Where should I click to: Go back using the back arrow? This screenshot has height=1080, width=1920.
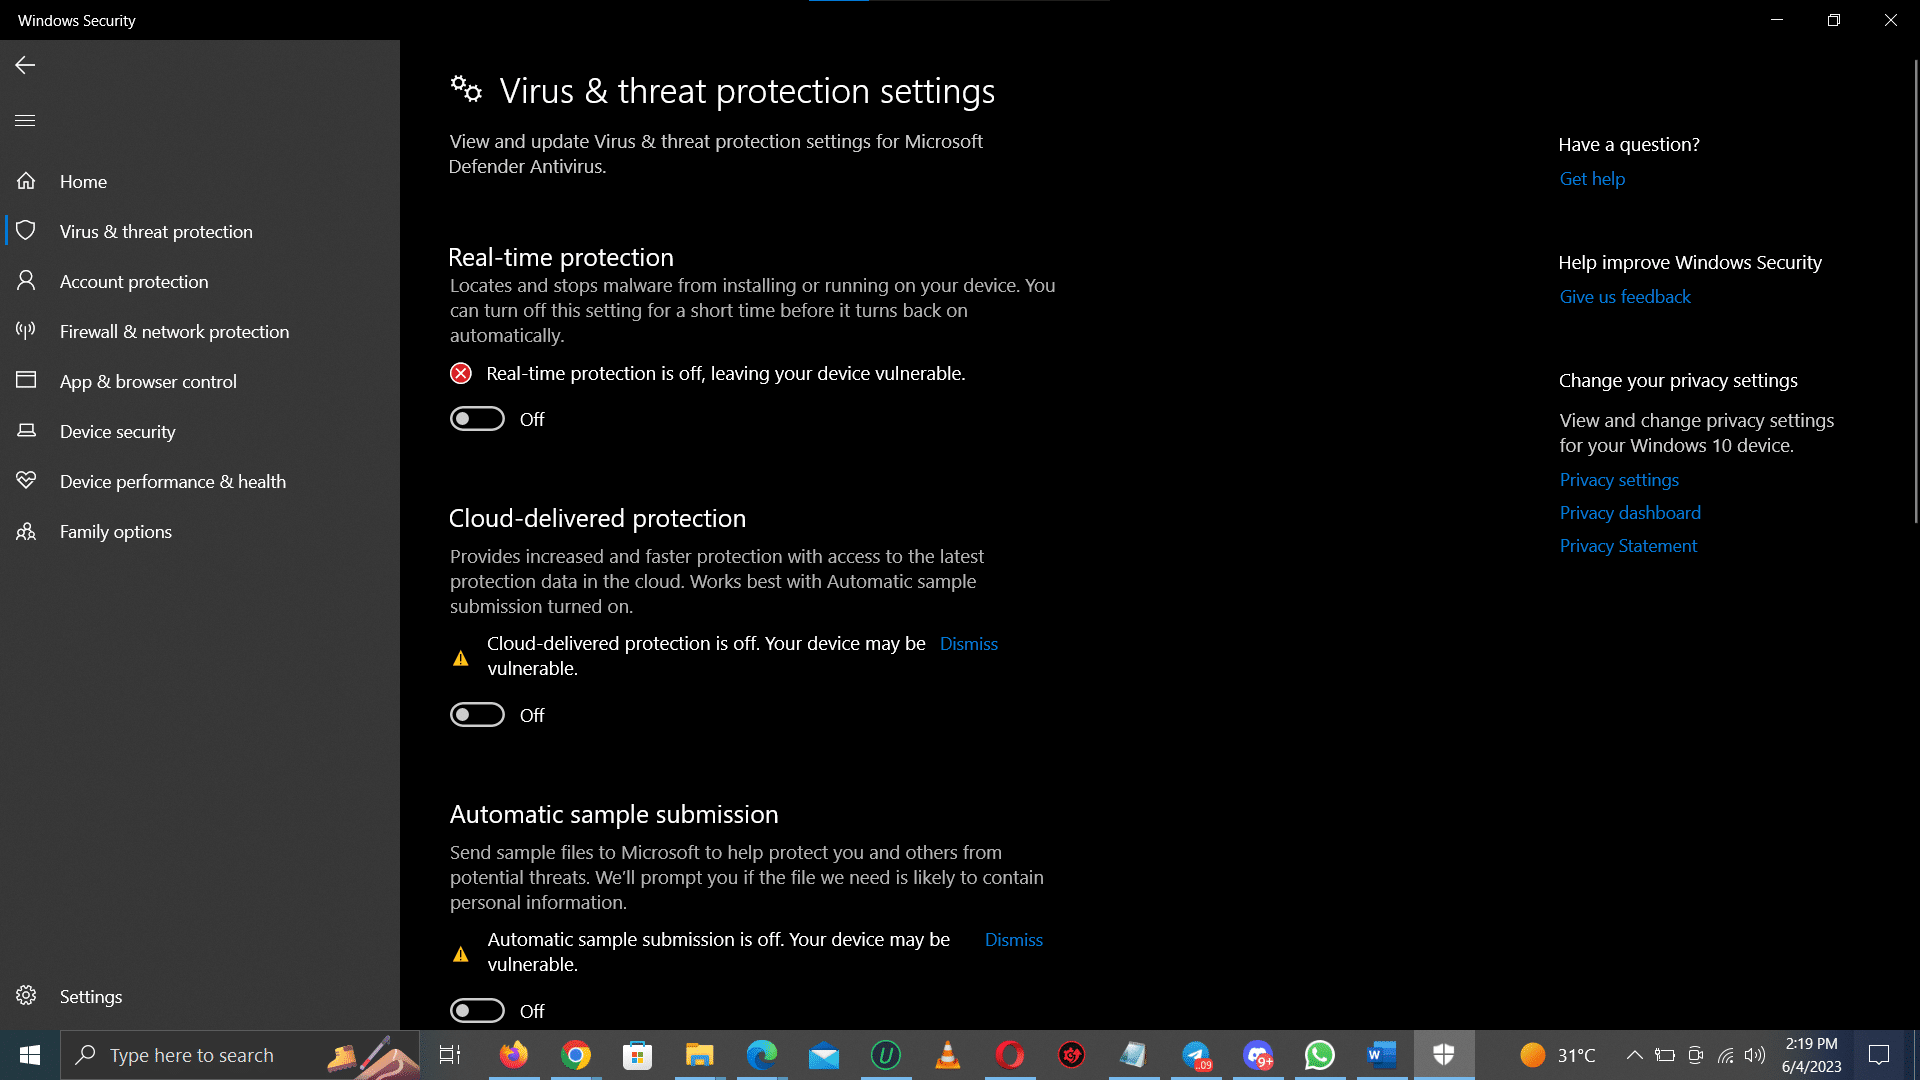tap(25, 65)
